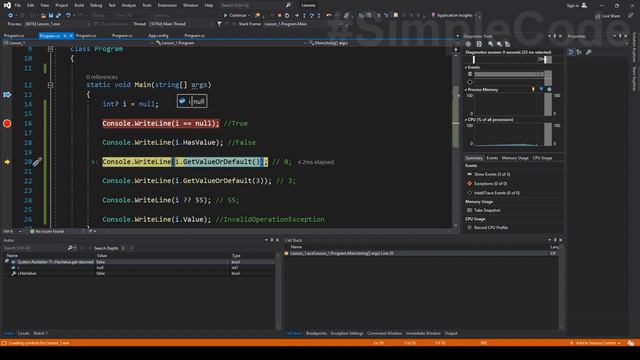Click the Save All icon
Screen dimensions: 640x360
click(x=58, y=16)
